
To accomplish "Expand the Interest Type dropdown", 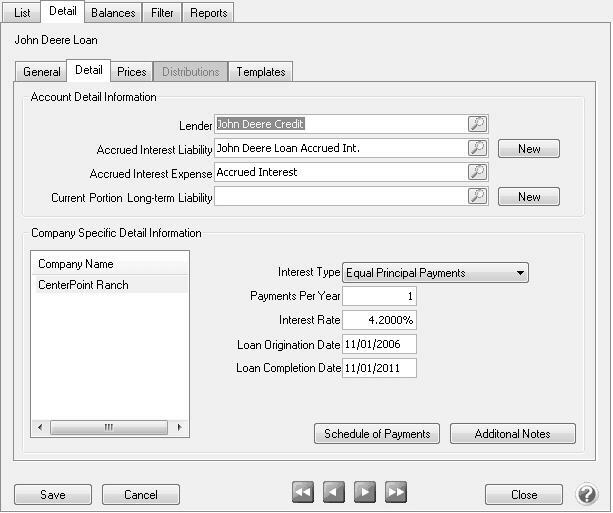I will tap(520, 272).
